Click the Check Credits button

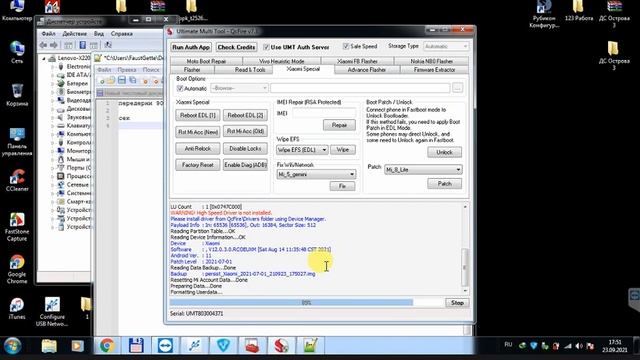click(236, 47)
